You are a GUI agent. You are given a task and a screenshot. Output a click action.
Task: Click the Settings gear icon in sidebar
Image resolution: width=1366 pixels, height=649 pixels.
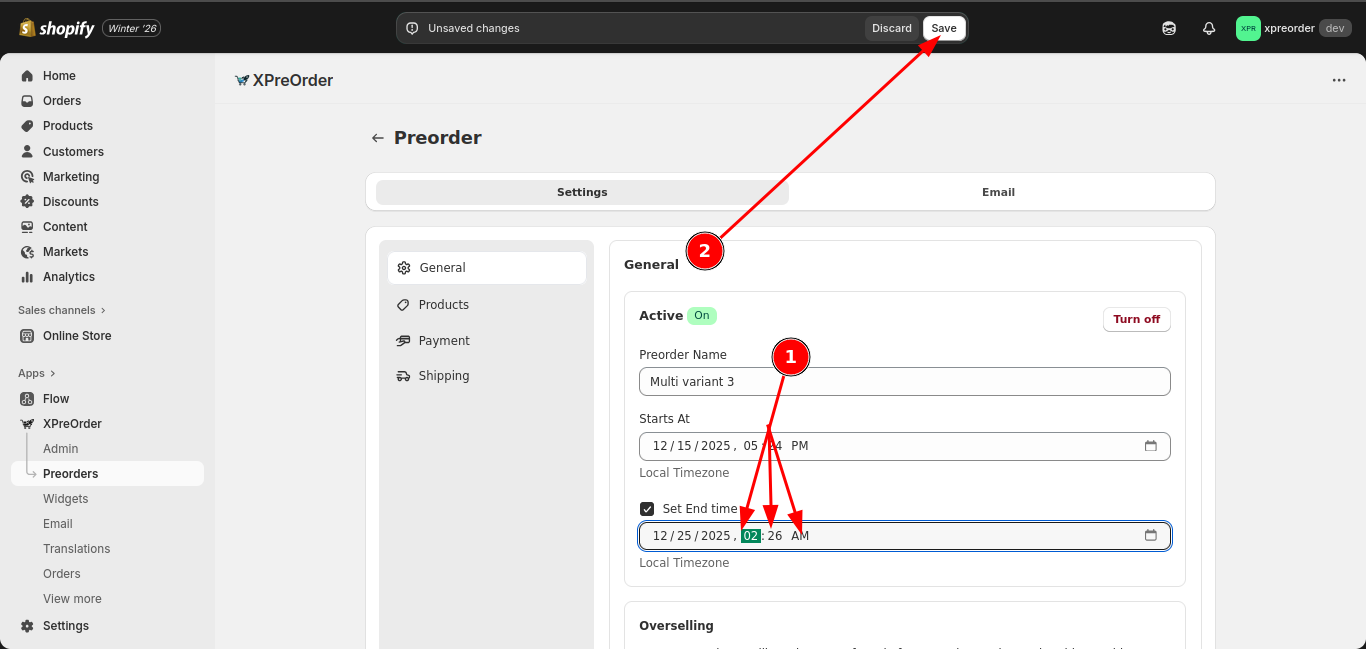(27, 626)
